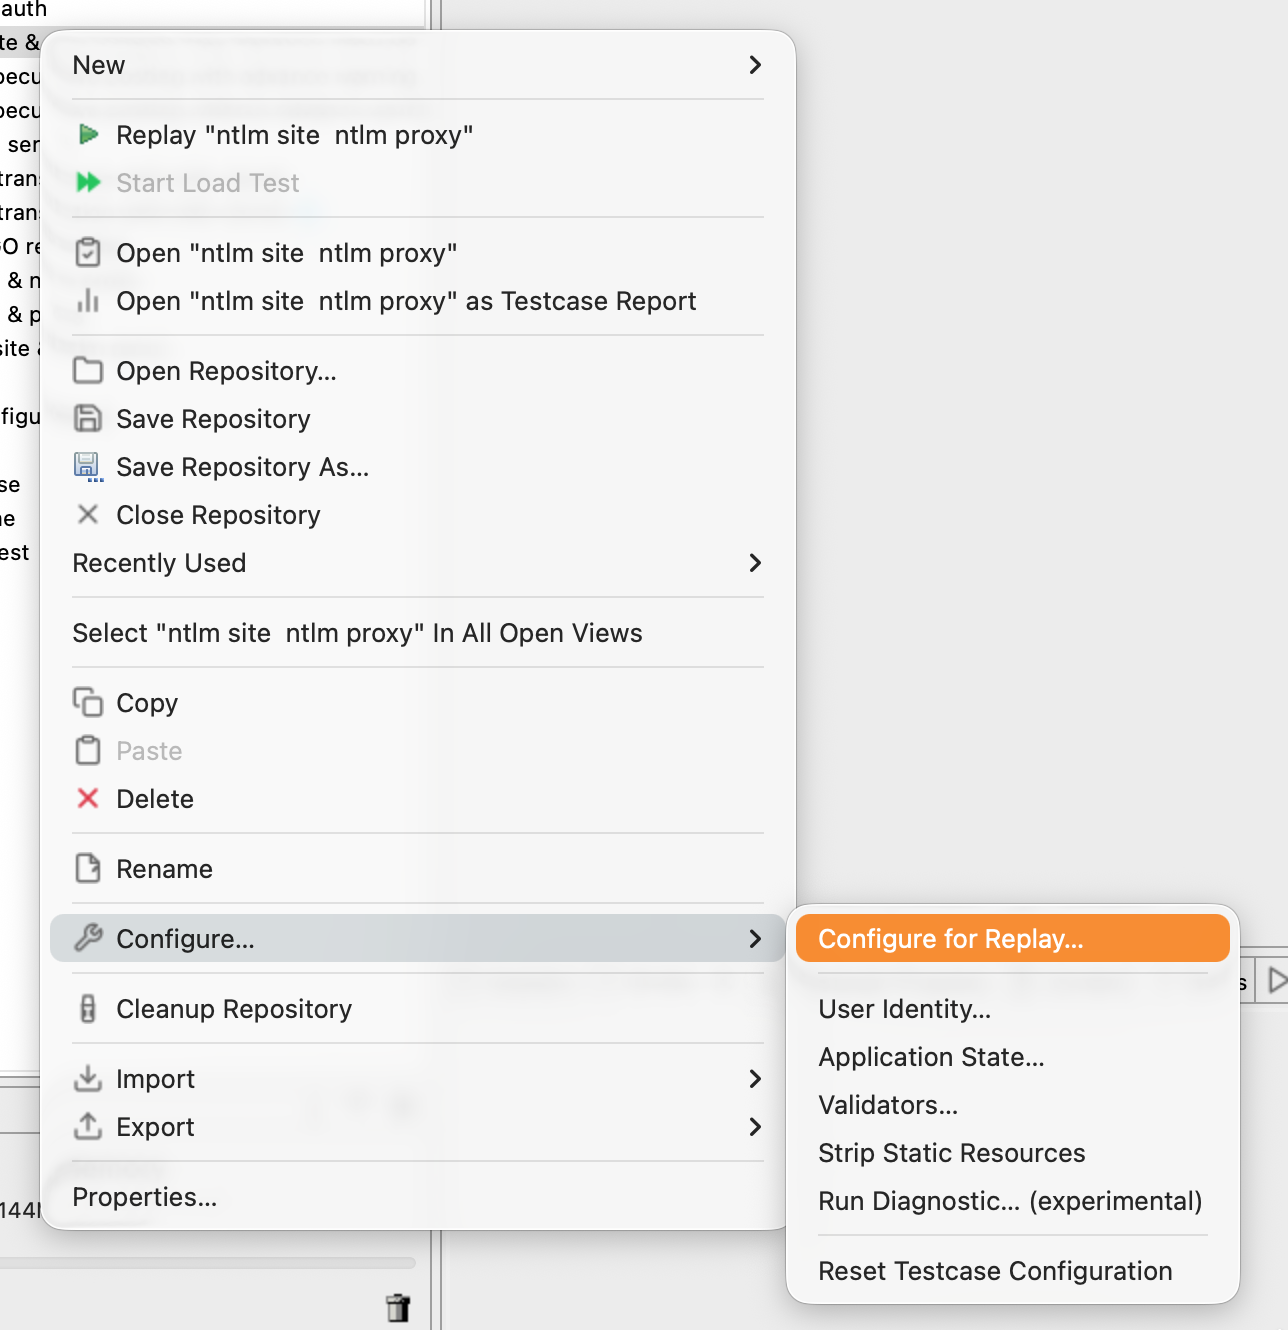Click the floppy disk icon for Save Repository
This screenshot has width=1288, height=1330.
[88, 418]
